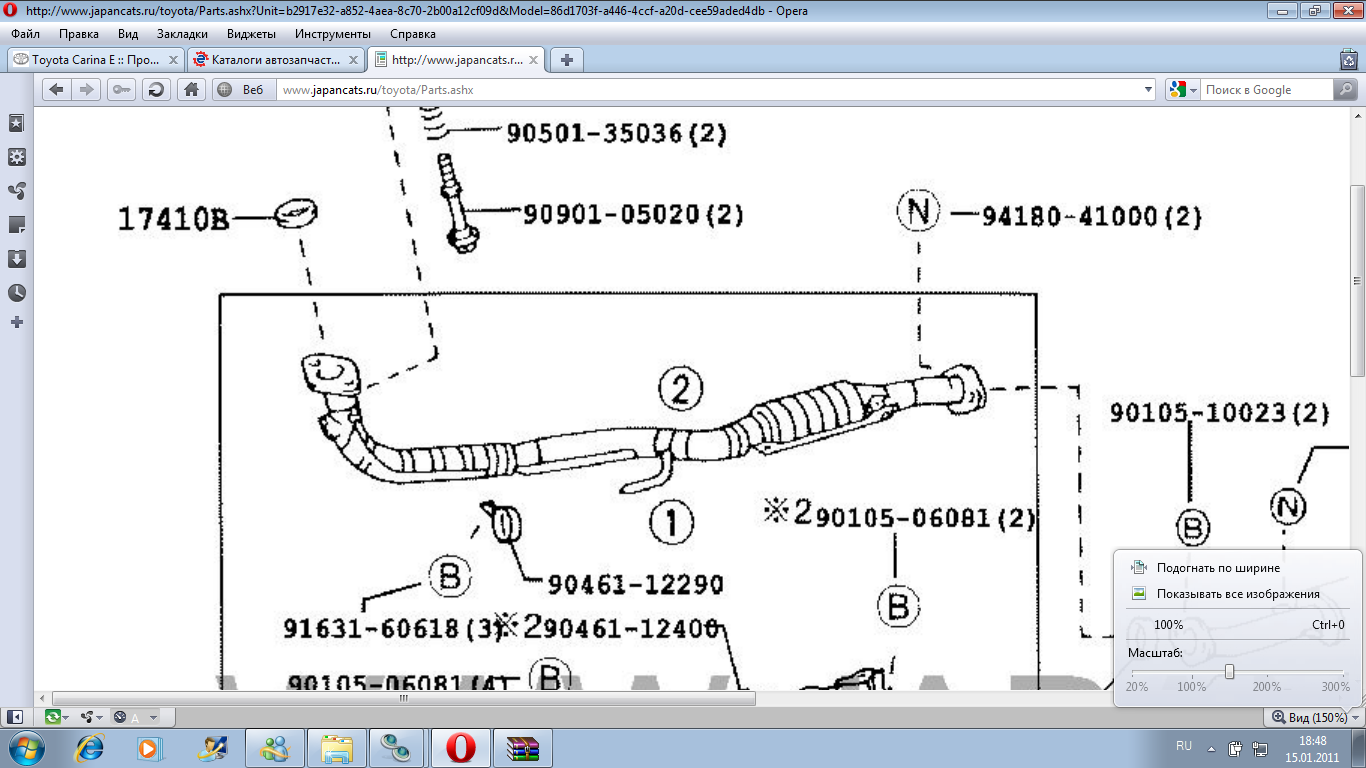Viewport: 1366px width, 768px height.
Task: Click the Reload page button
Action: point(156,90)
